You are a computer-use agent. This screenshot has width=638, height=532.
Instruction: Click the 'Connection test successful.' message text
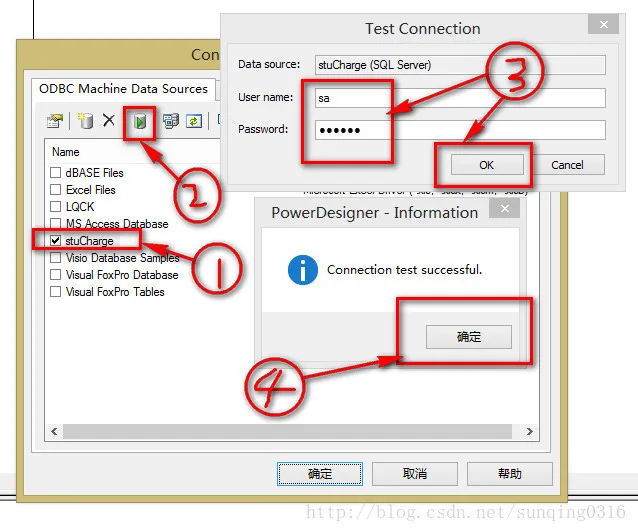coord(404,269)
